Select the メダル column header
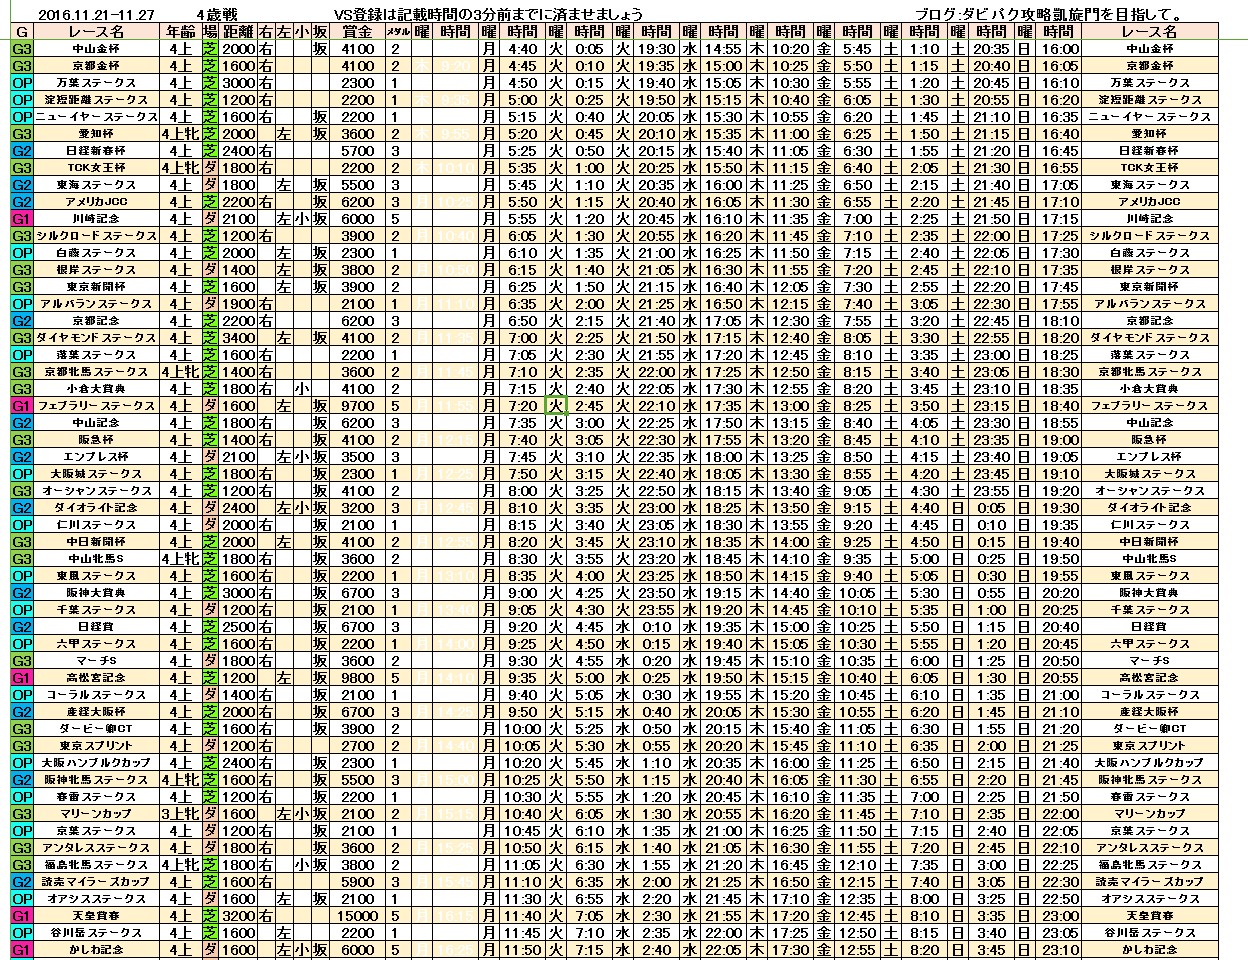Screen dimensions: 1248x960 coord(396,31)
